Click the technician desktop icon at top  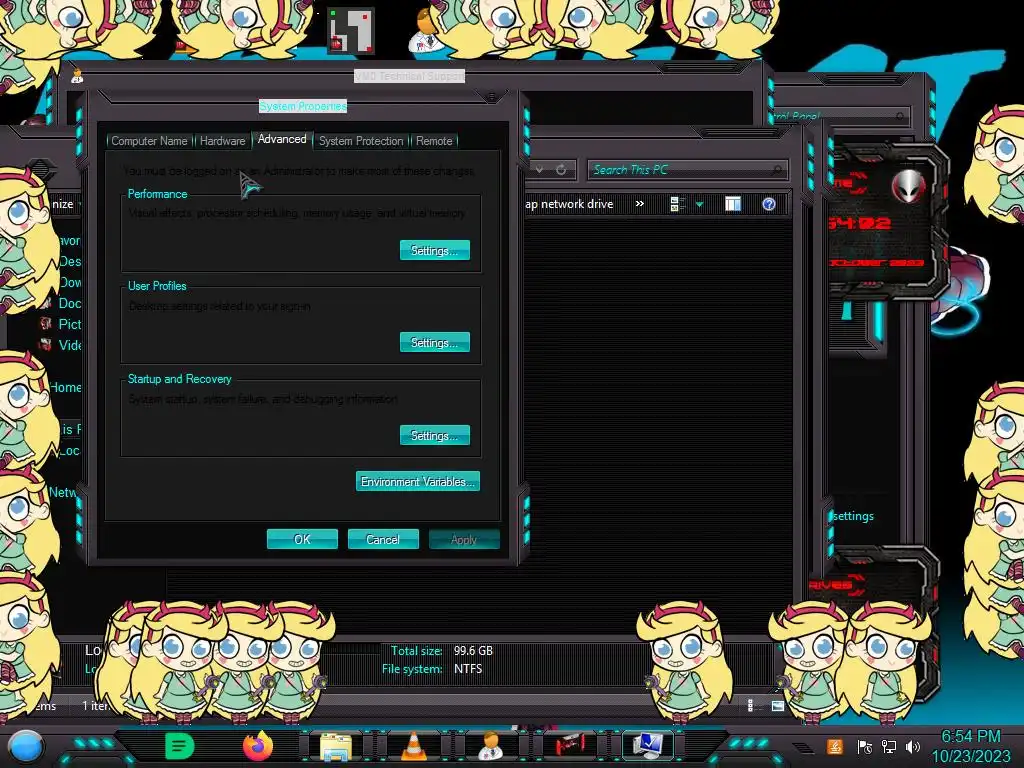tap(423, 33)
